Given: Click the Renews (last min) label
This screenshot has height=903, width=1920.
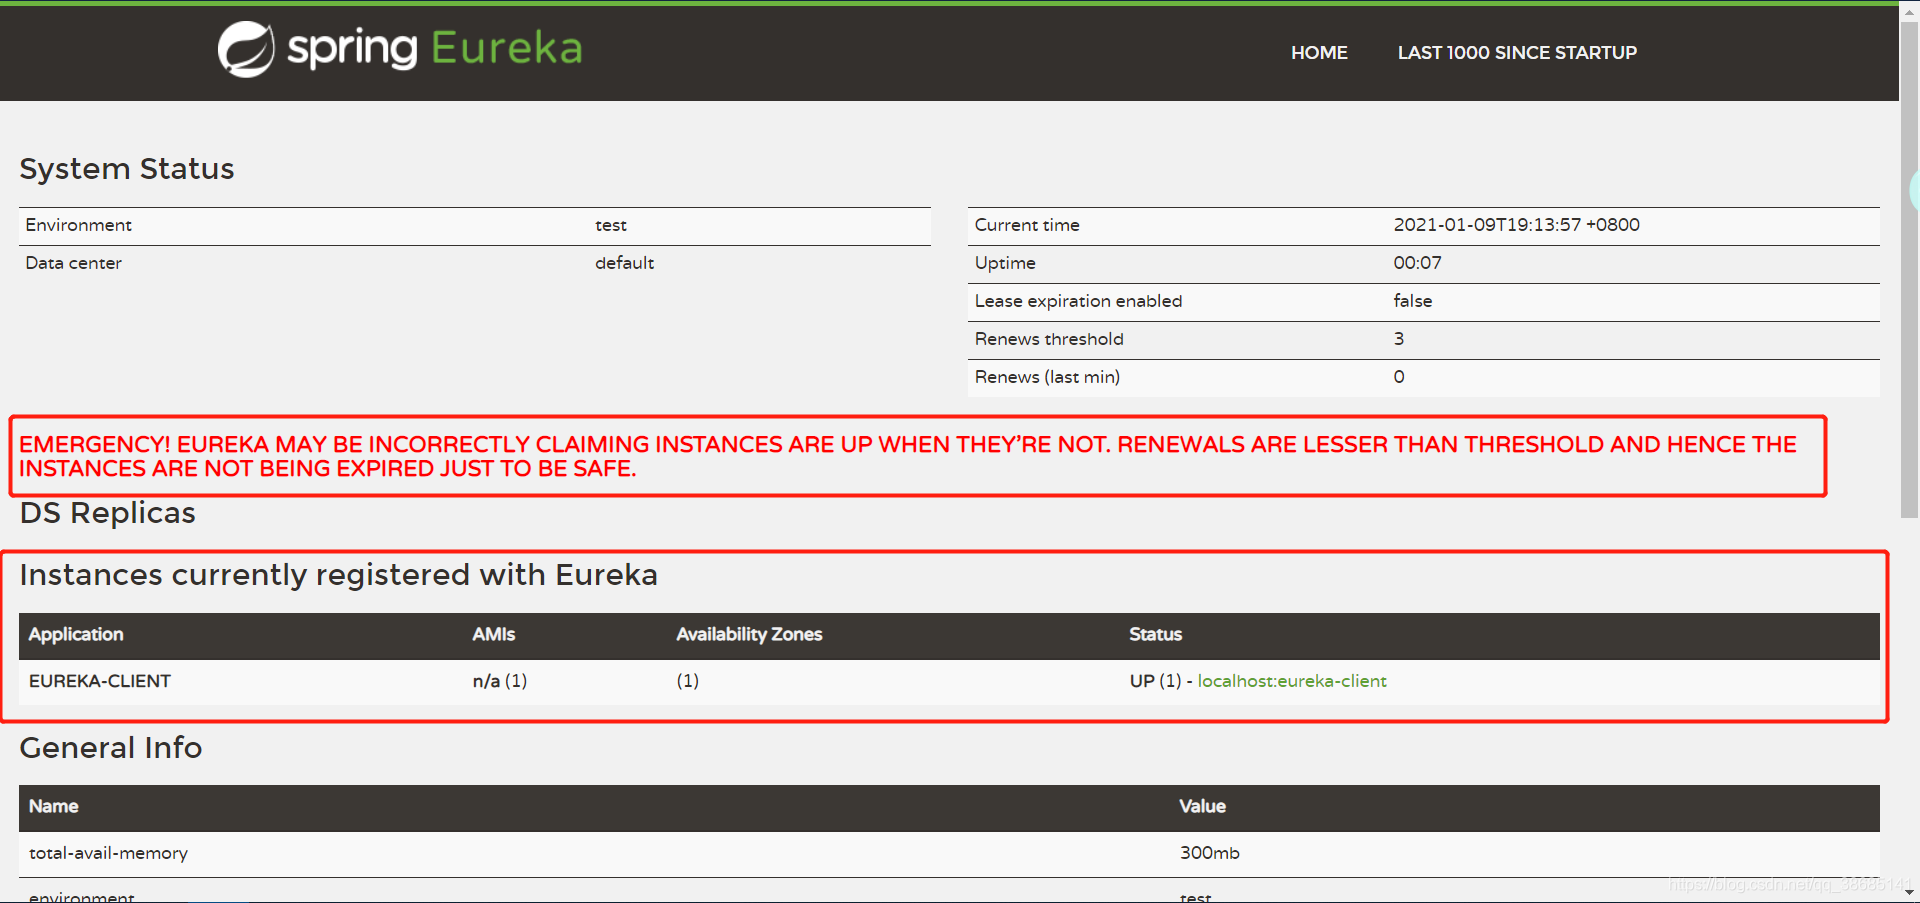Looking at the screenshot, I should tap(1047, 377).
